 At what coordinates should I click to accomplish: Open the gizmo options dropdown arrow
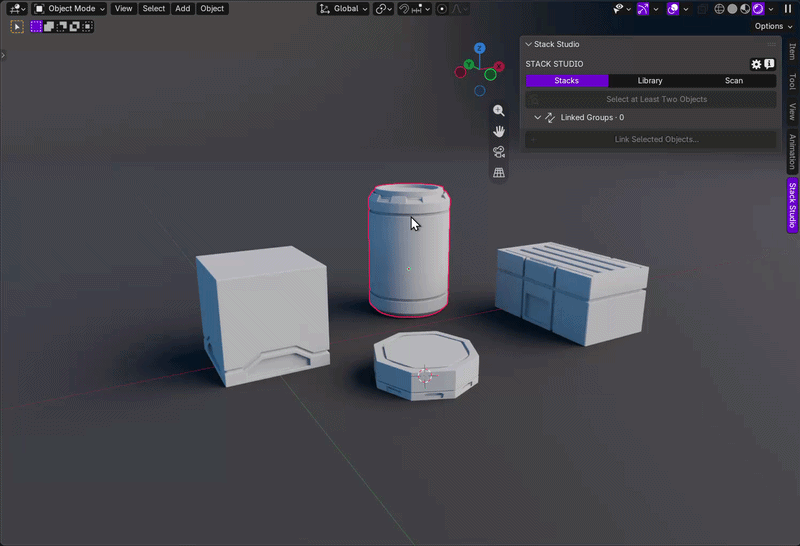656,9
